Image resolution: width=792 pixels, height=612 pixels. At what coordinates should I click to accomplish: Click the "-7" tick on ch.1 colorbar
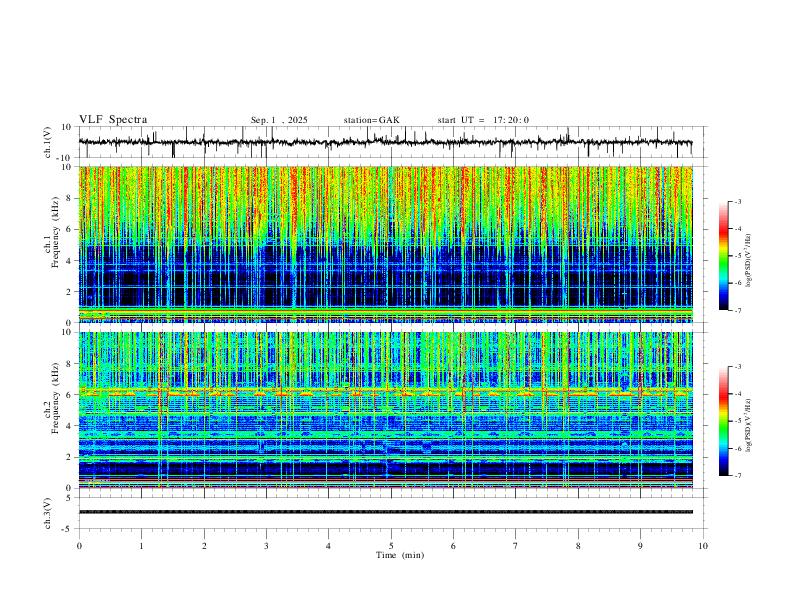click(738, 310)
